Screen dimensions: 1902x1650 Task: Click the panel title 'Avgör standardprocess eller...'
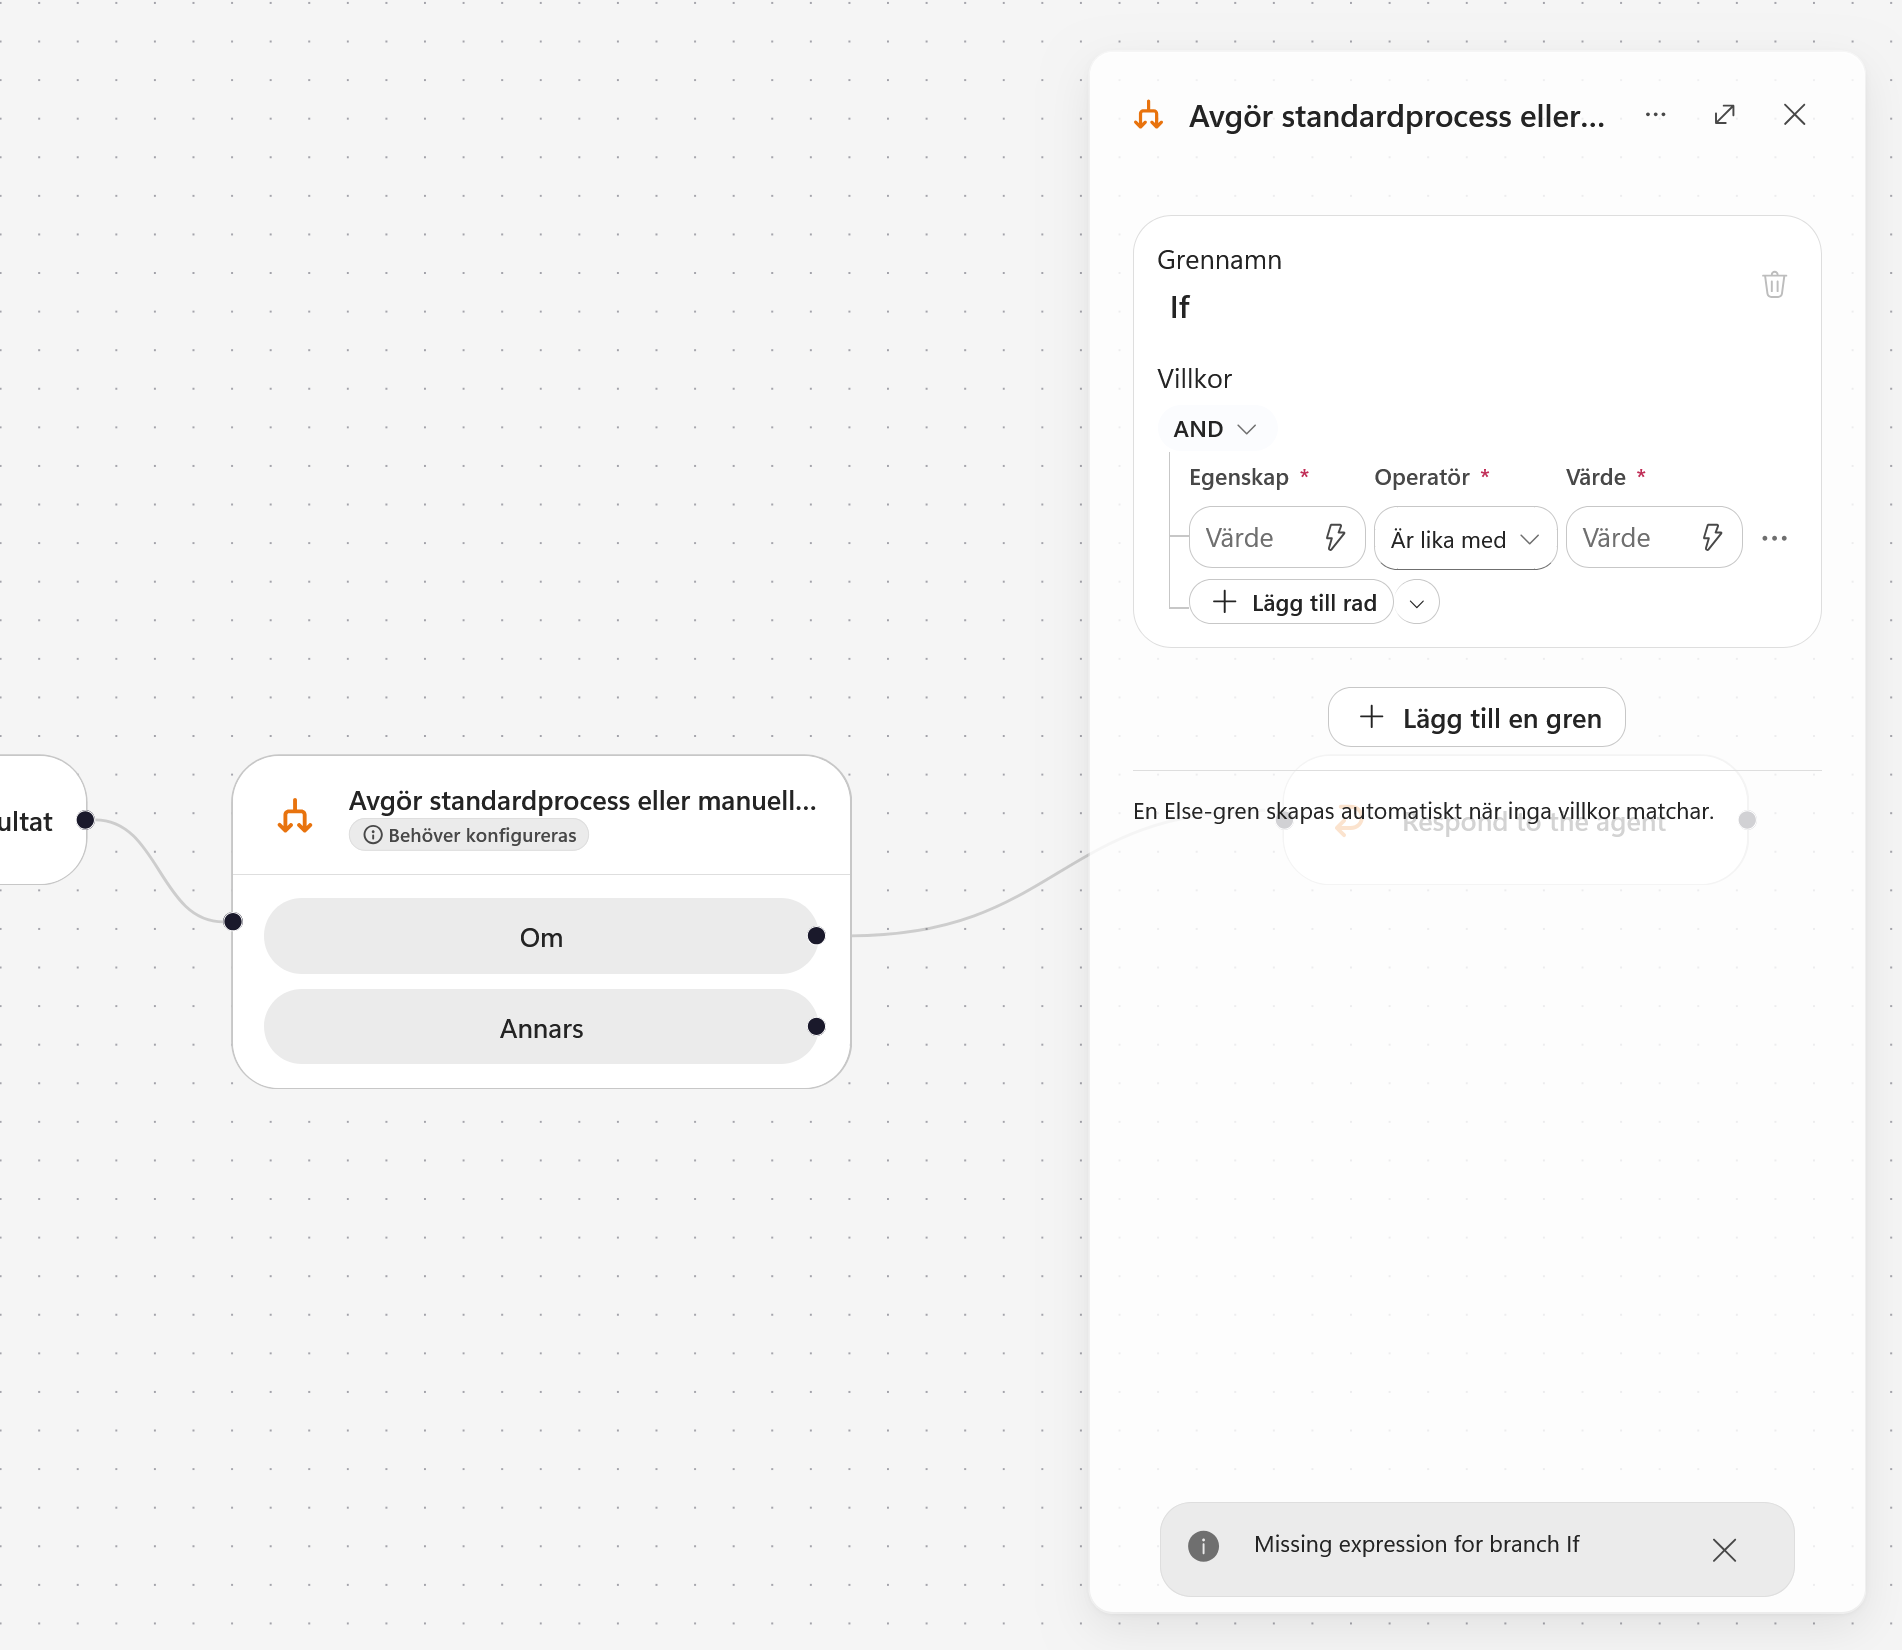click(x=1396, y=116)
